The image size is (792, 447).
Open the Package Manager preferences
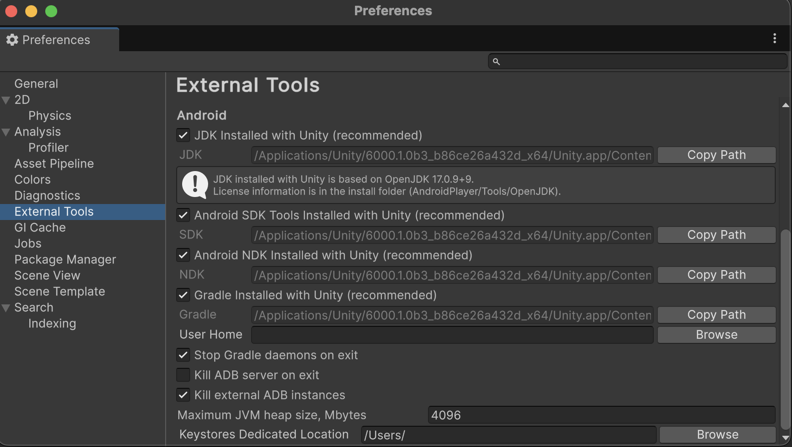click(65, 260)
